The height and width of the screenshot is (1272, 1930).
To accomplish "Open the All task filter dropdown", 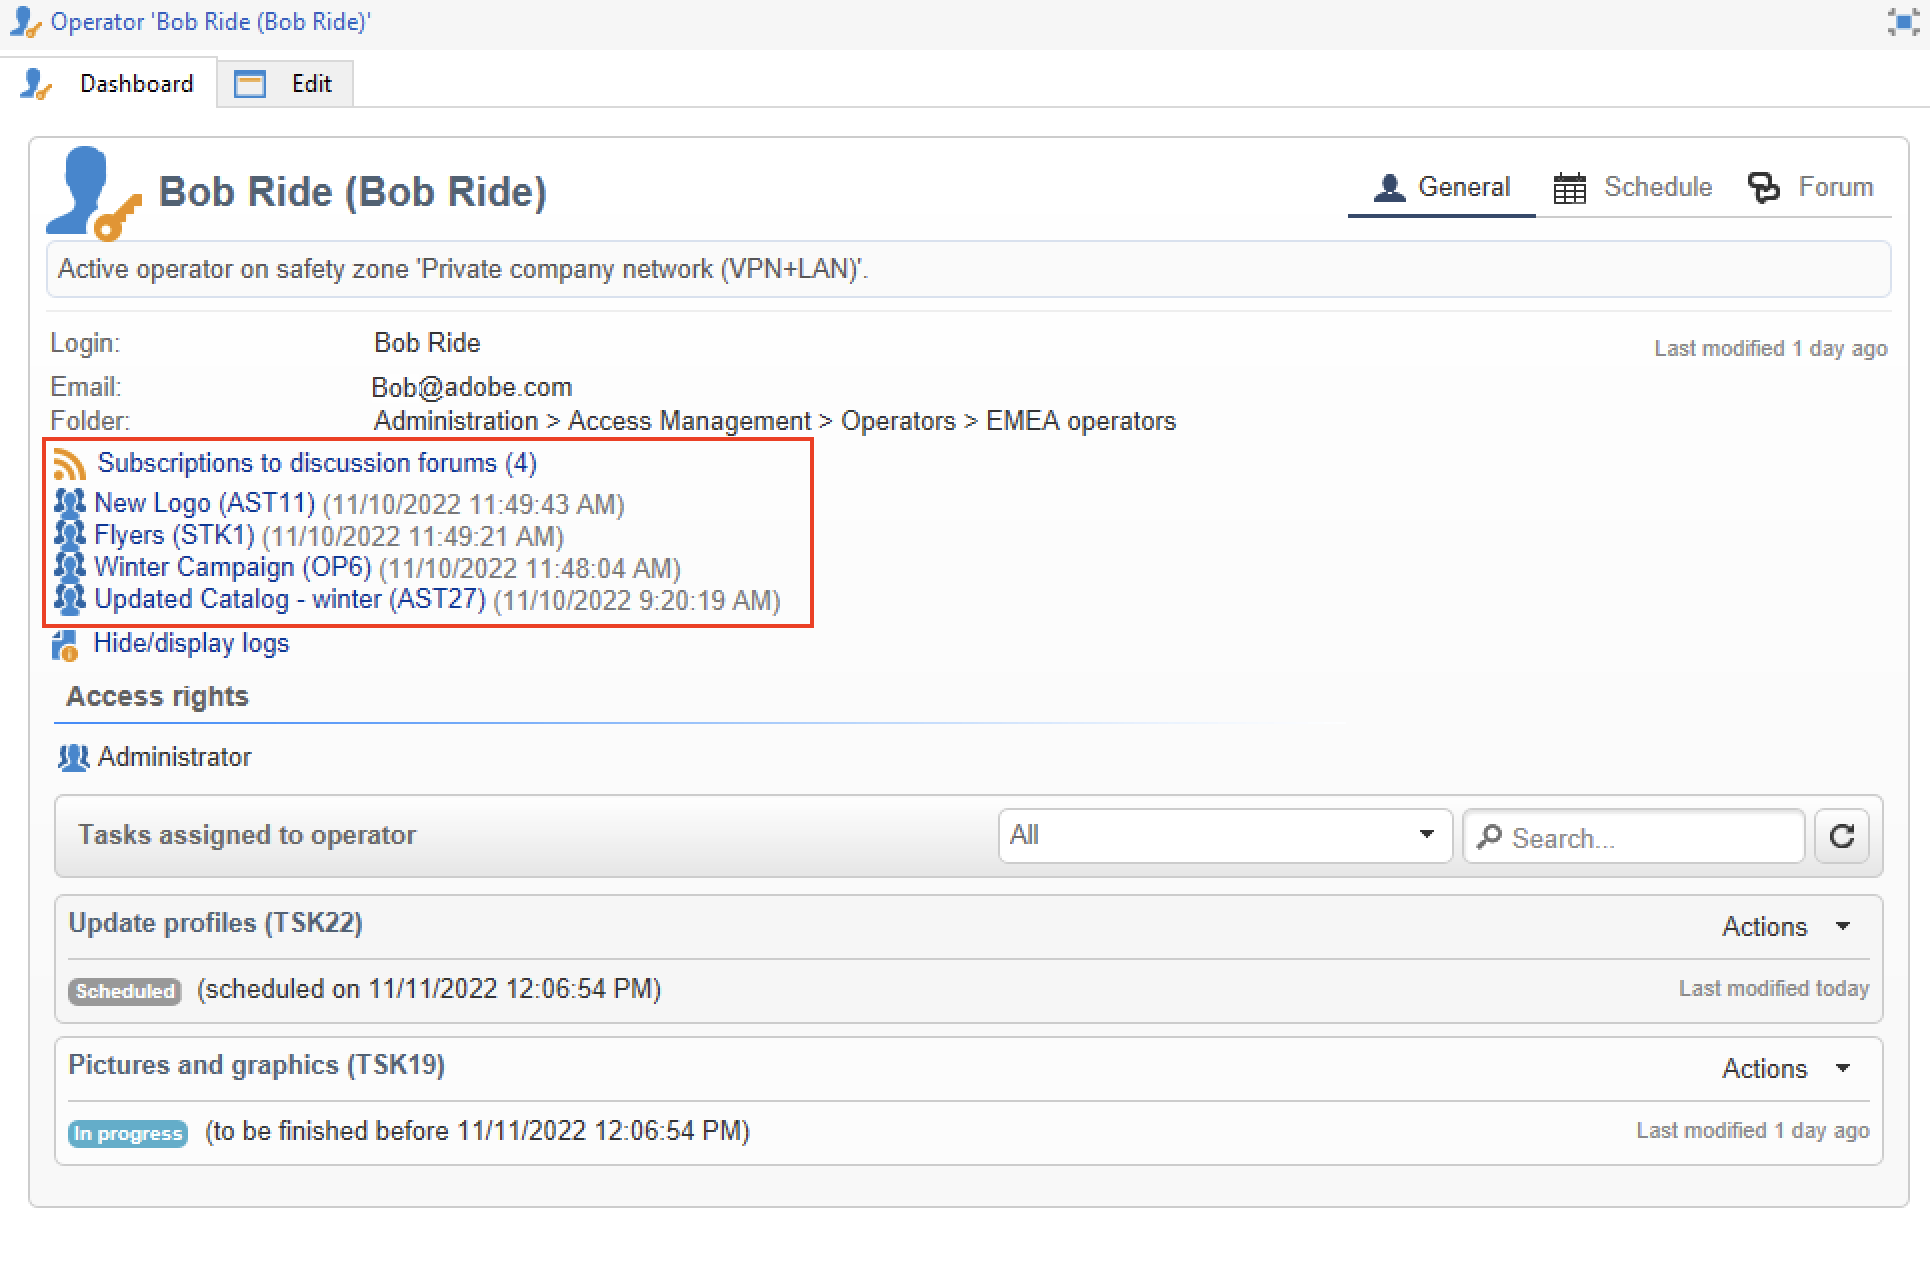I will [1224, 836].
